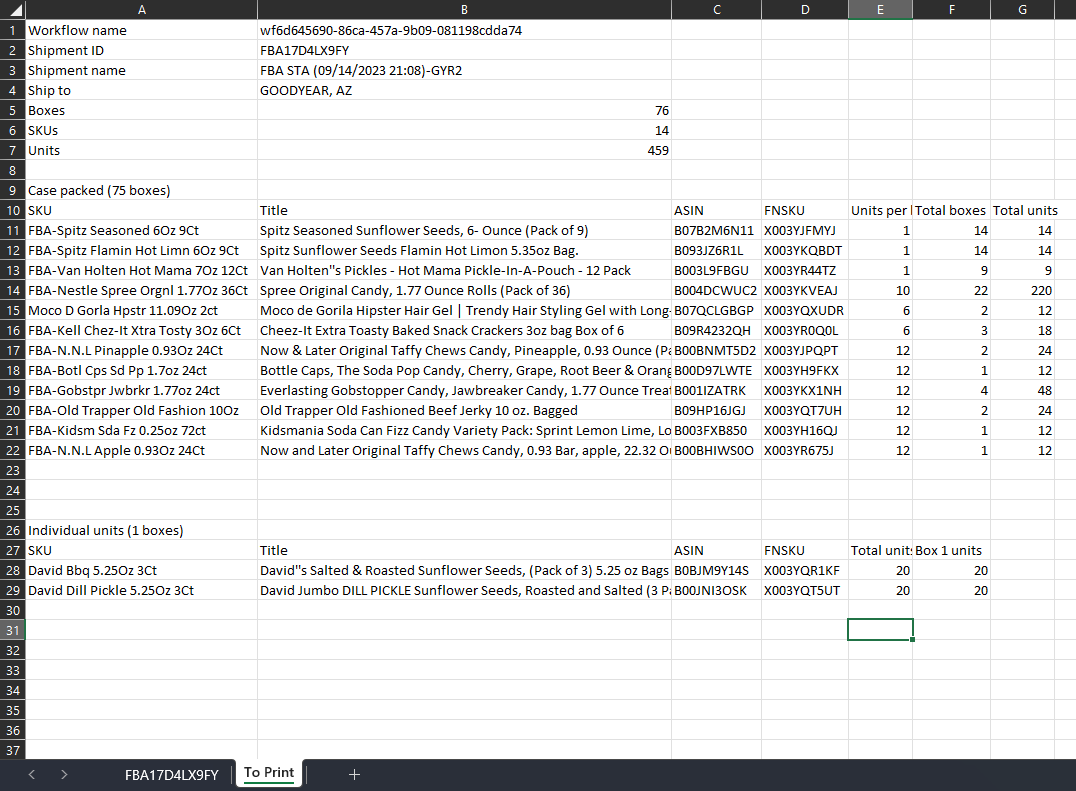This screenshot has width=1076, height=791.
Task: Select column G header
Action: (x=1022, y=10)
